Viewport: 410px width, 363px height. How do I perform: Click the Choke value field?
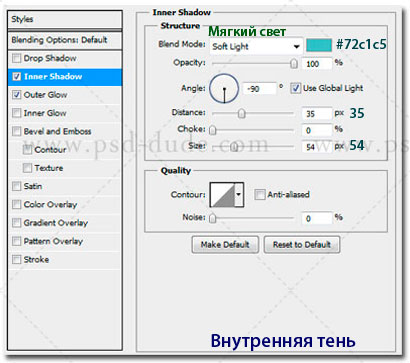point(317,130)
